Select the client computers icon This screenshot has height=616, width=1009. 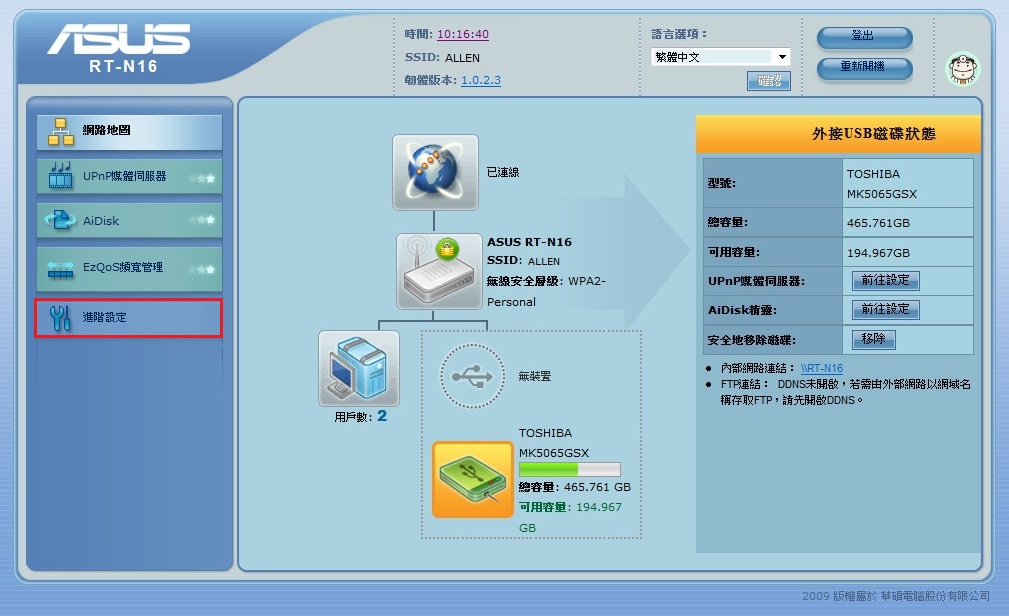point(358,368)
